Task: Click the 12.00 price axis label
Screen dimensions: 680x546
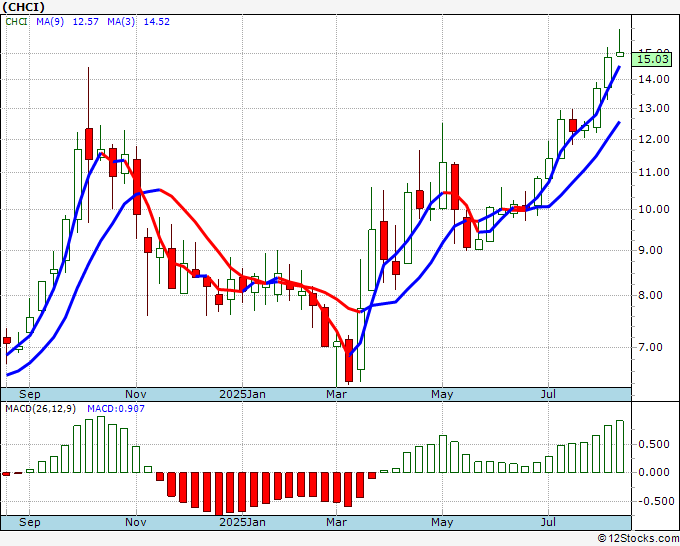Action: [x=654, y=140]
